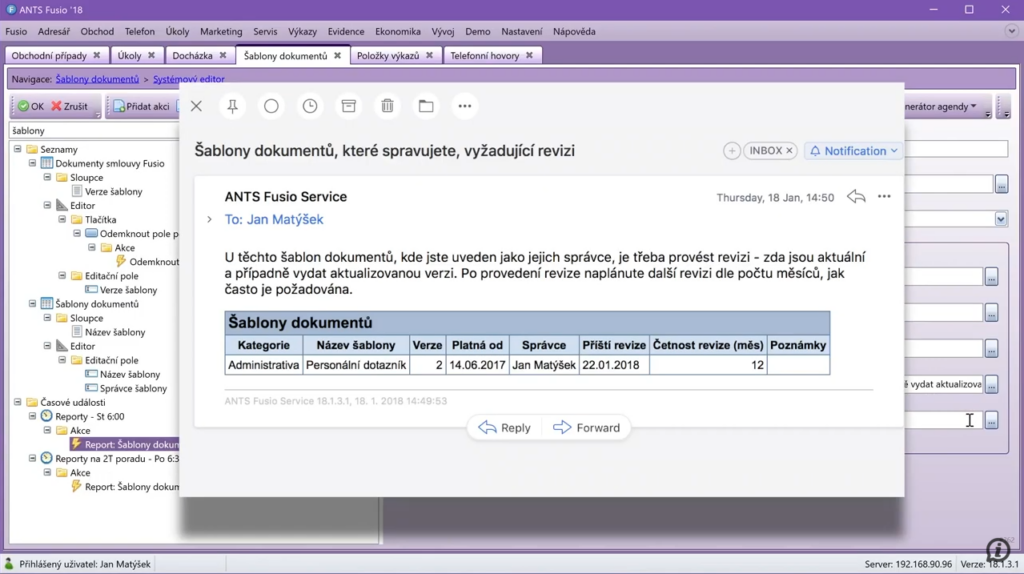Expand recipient details chevron next to To

pos(209,220)
